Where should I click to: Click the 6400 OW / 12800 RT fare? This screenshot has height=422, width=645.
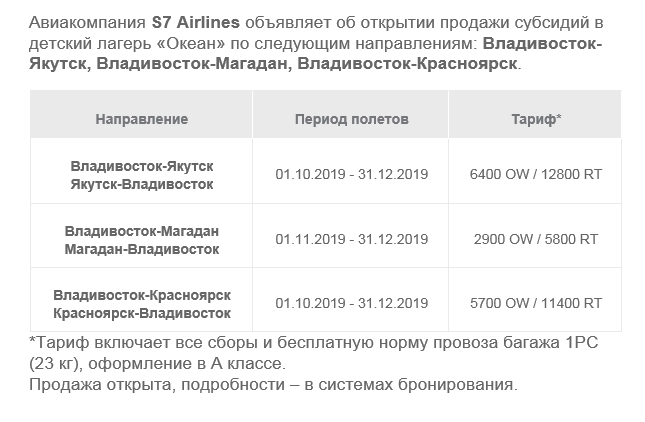pos(536,174)
